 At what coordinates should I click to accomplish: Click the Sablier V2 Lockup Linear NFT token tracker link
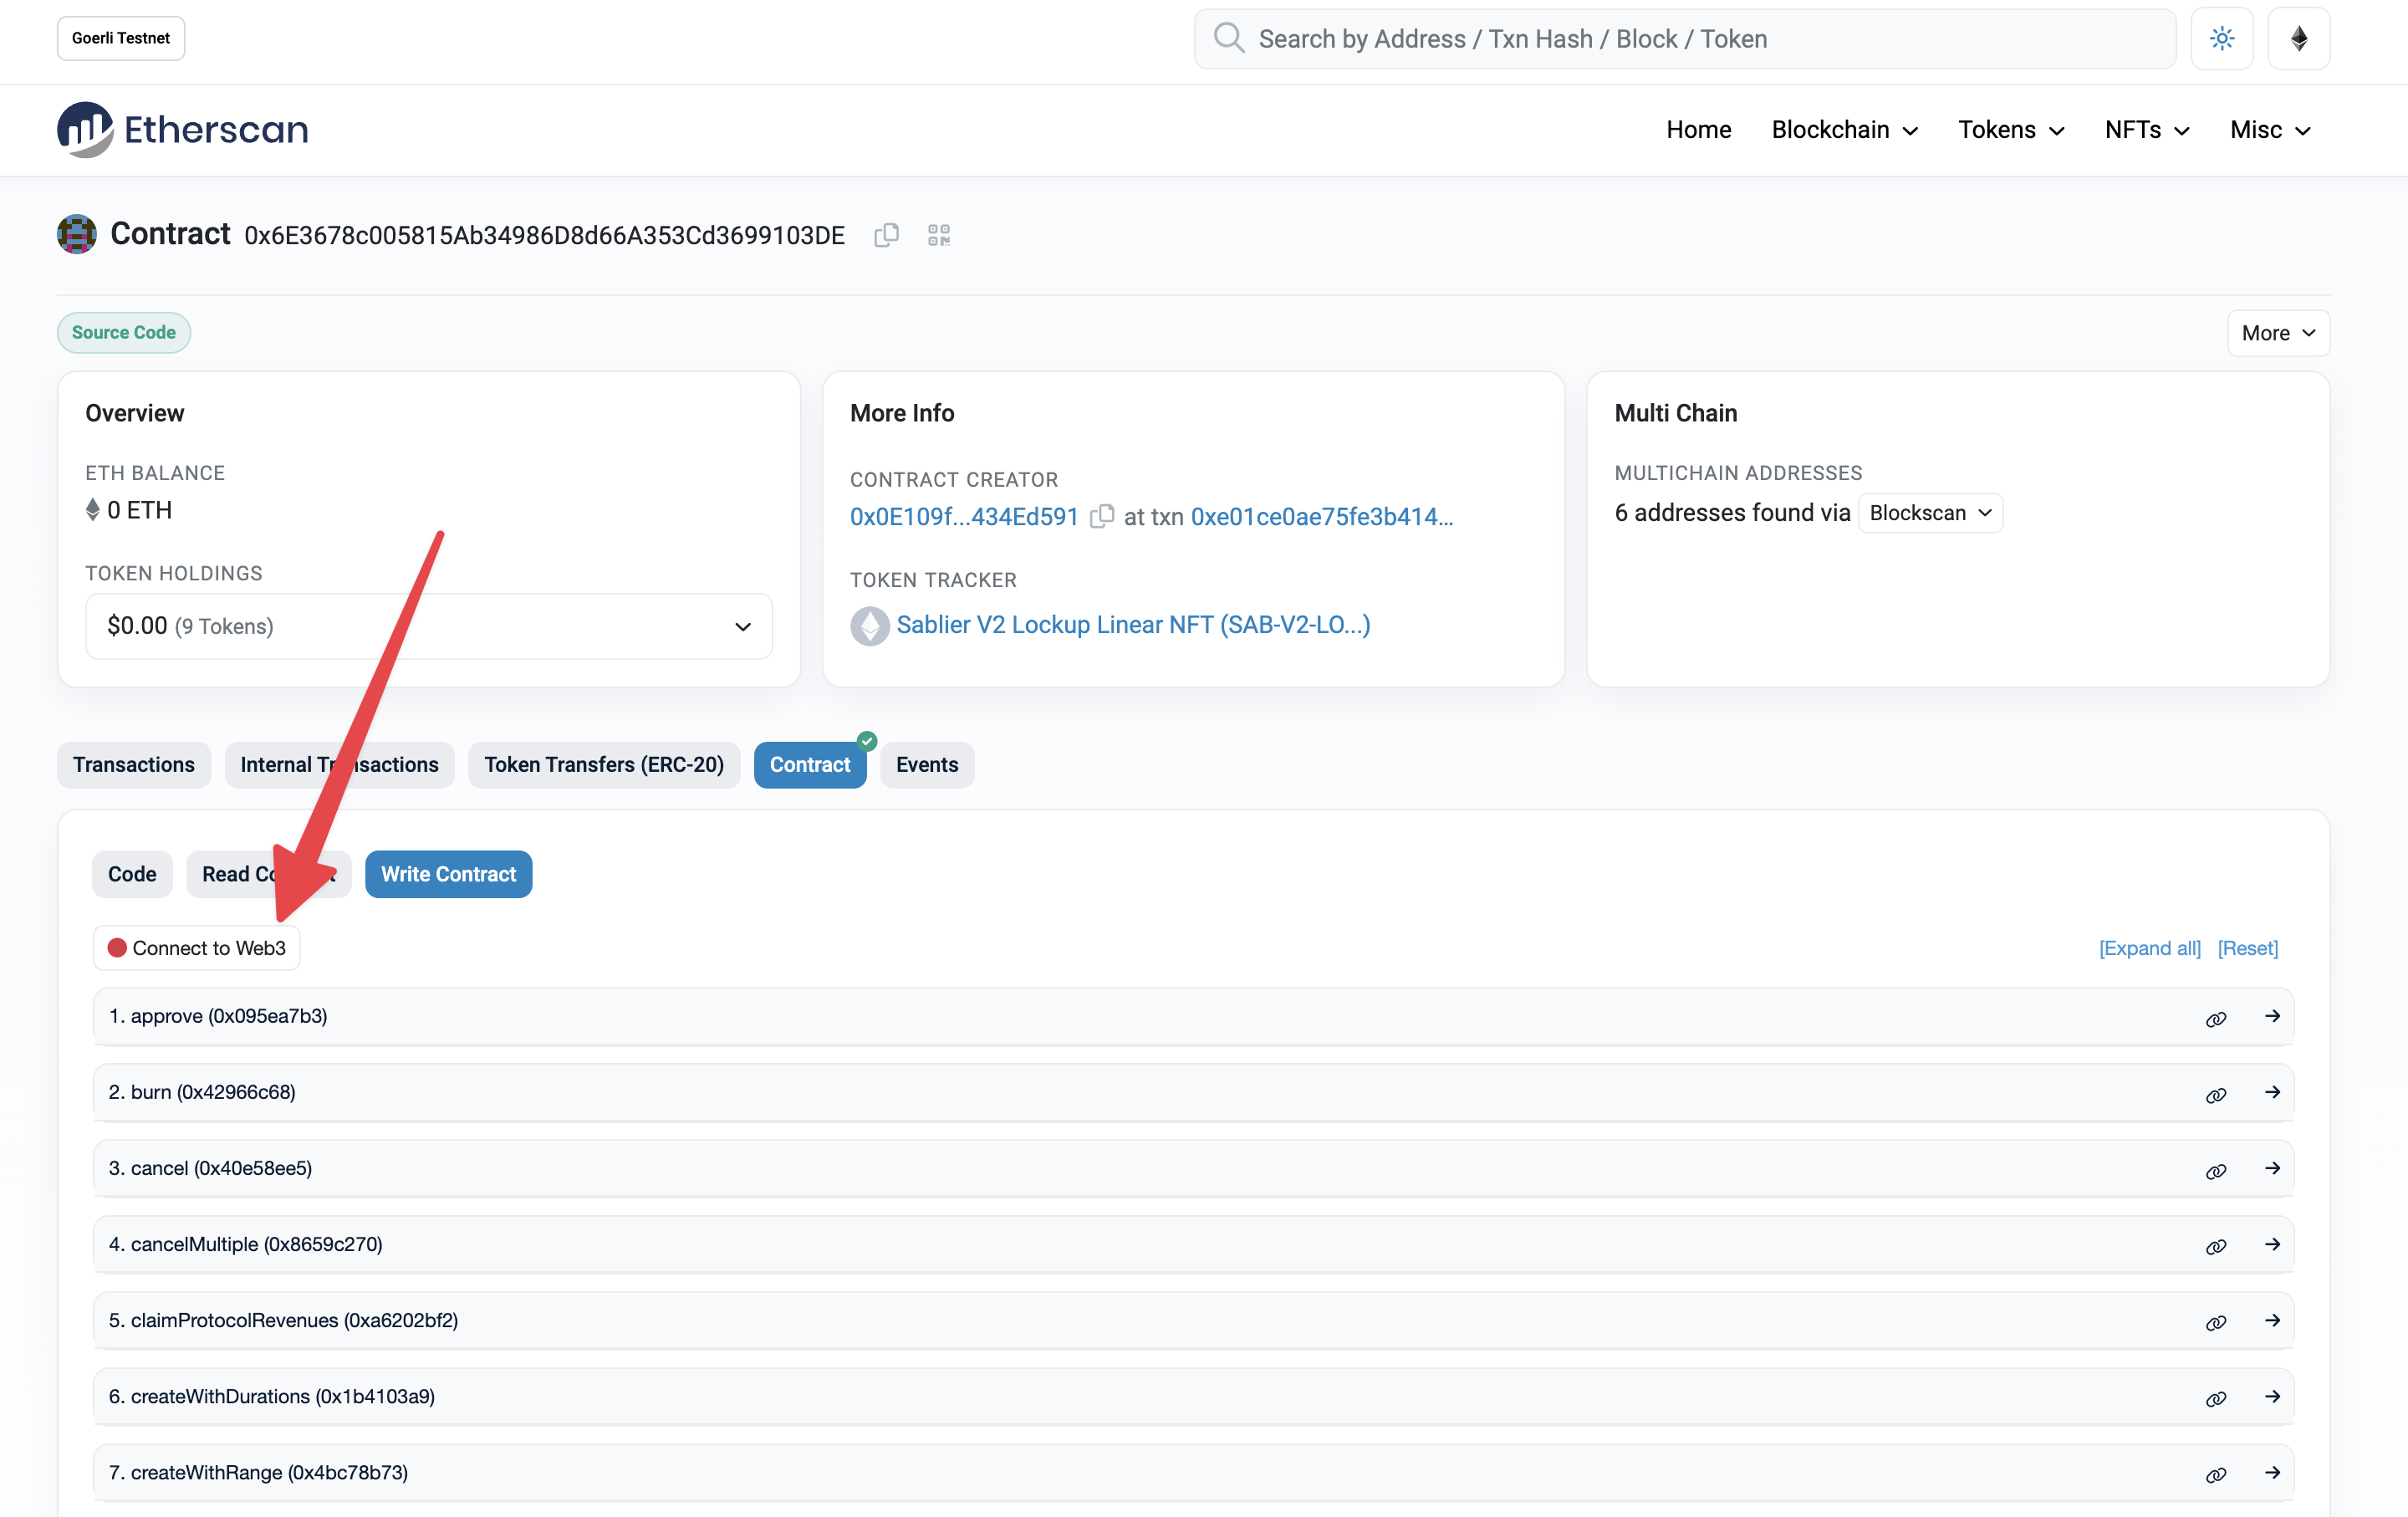pos(1130,624)
